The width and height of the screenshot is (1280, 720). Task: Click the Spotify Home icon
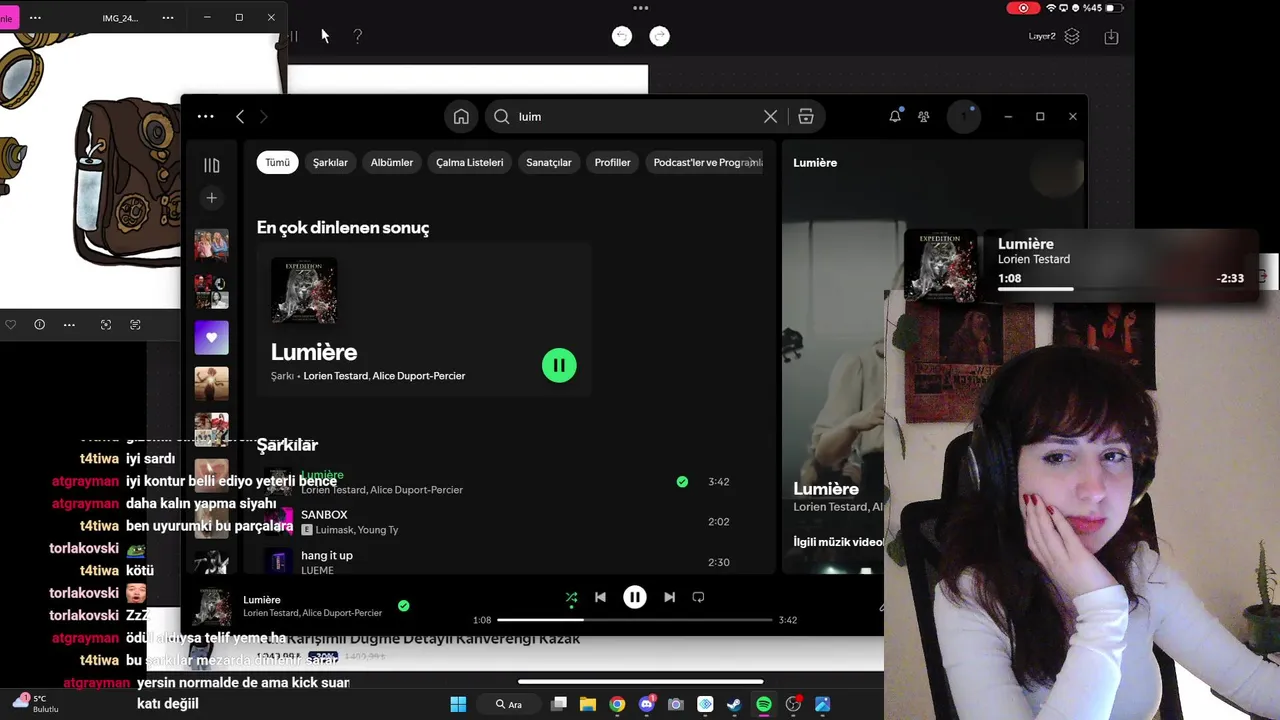pos(461,116)
